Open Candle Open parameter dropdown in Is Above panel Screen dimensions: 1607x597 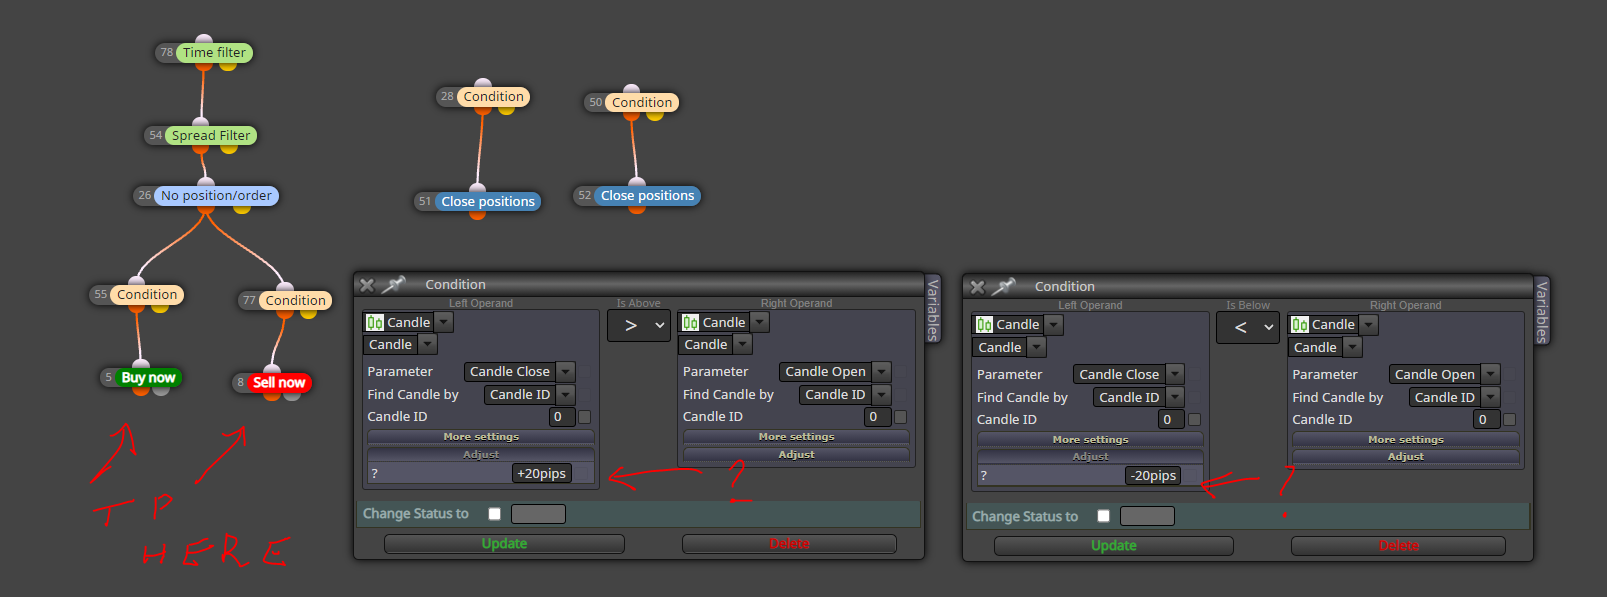(x=835, y=372)
